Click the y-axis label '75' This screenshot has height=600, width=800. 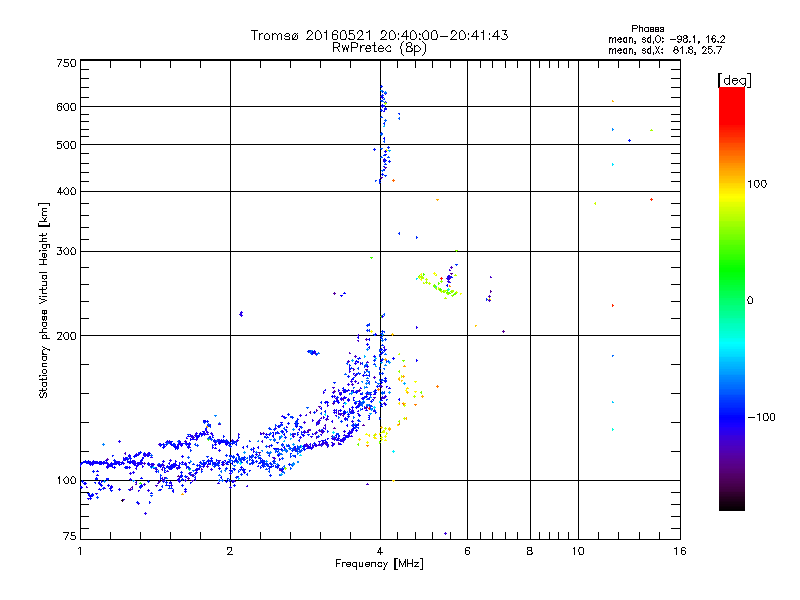click(x=70, y=536)
